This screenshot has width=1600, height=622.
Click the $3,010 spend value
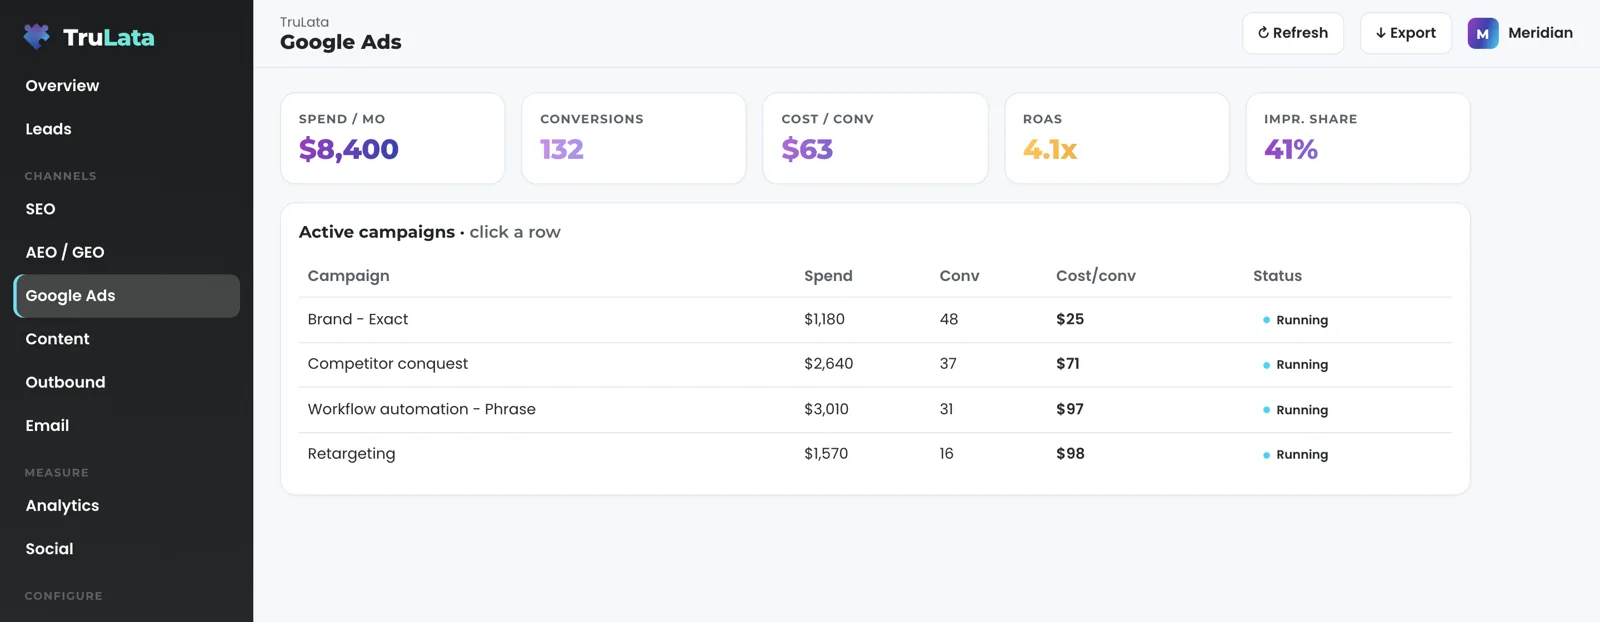click(x=826, y=409)
